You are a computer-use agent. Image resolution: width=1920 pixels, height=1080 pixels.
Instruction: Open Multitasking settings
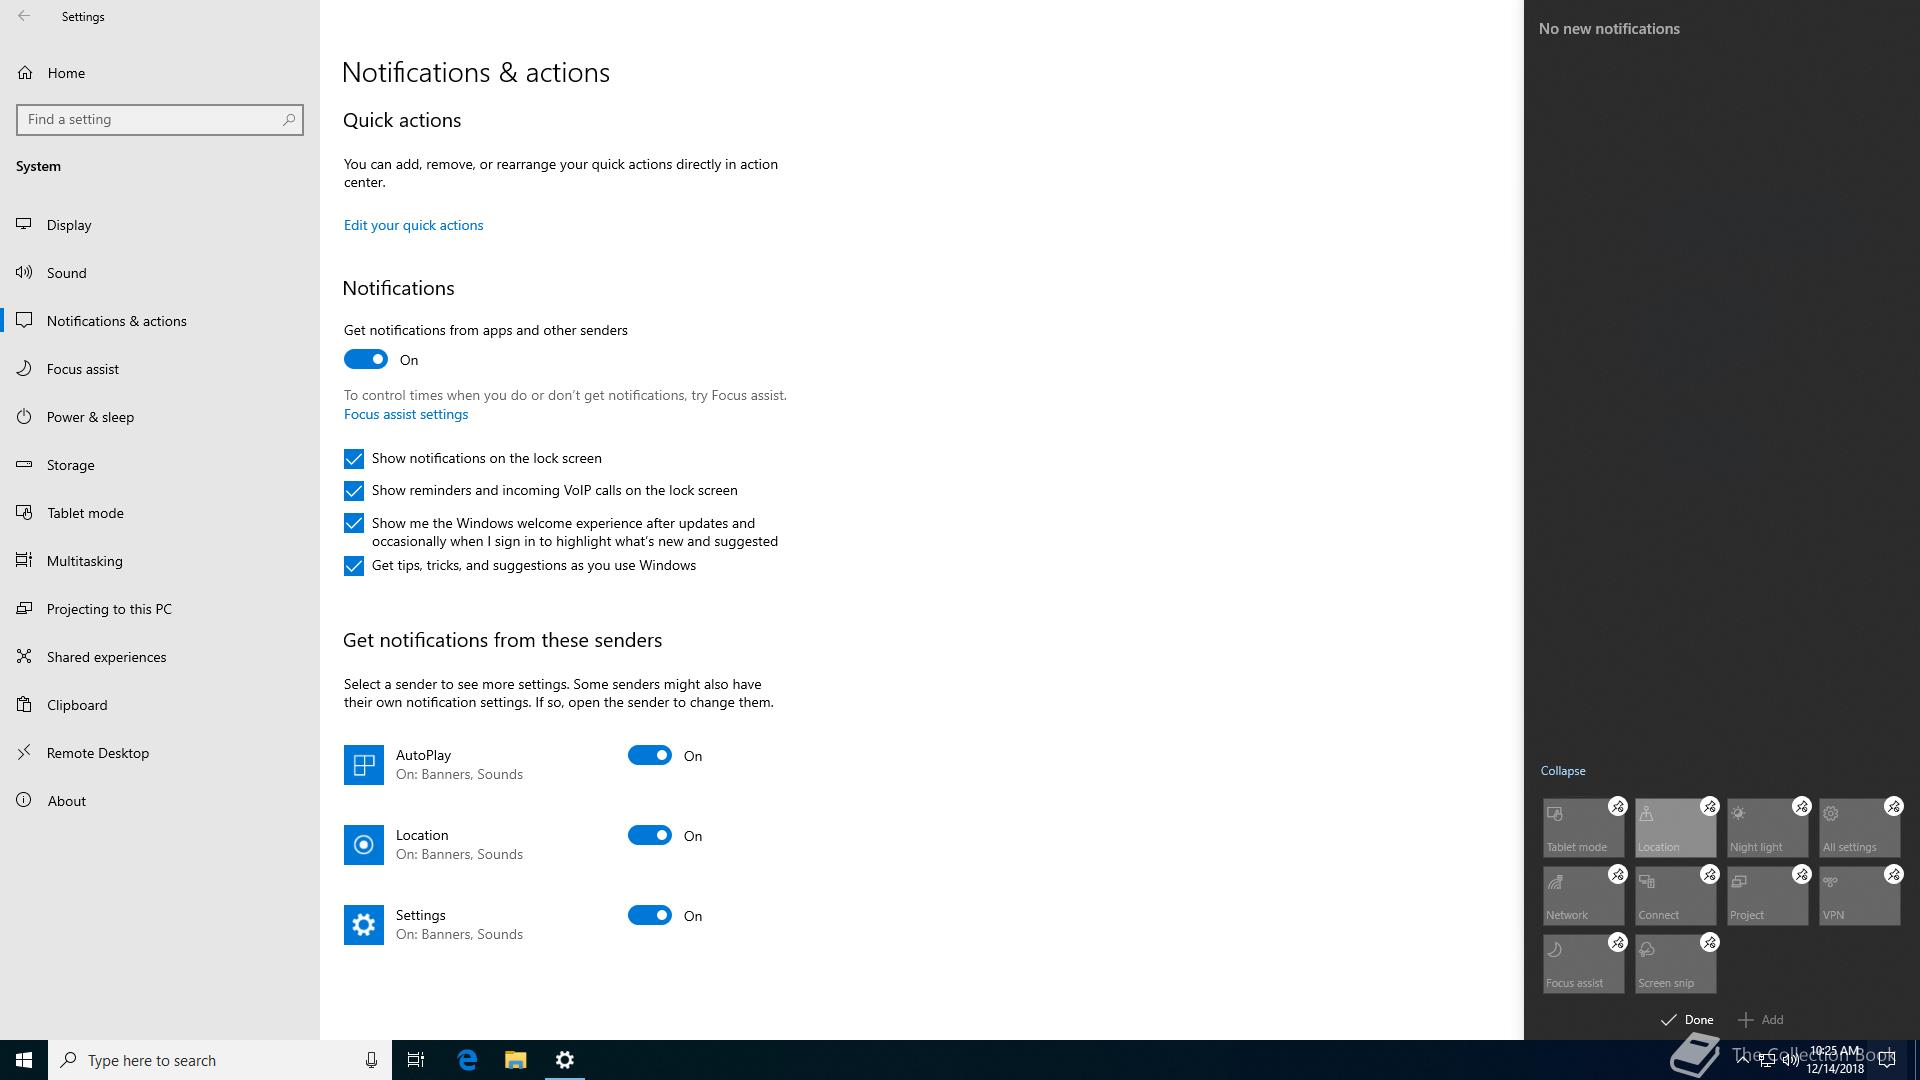(160, 561)
